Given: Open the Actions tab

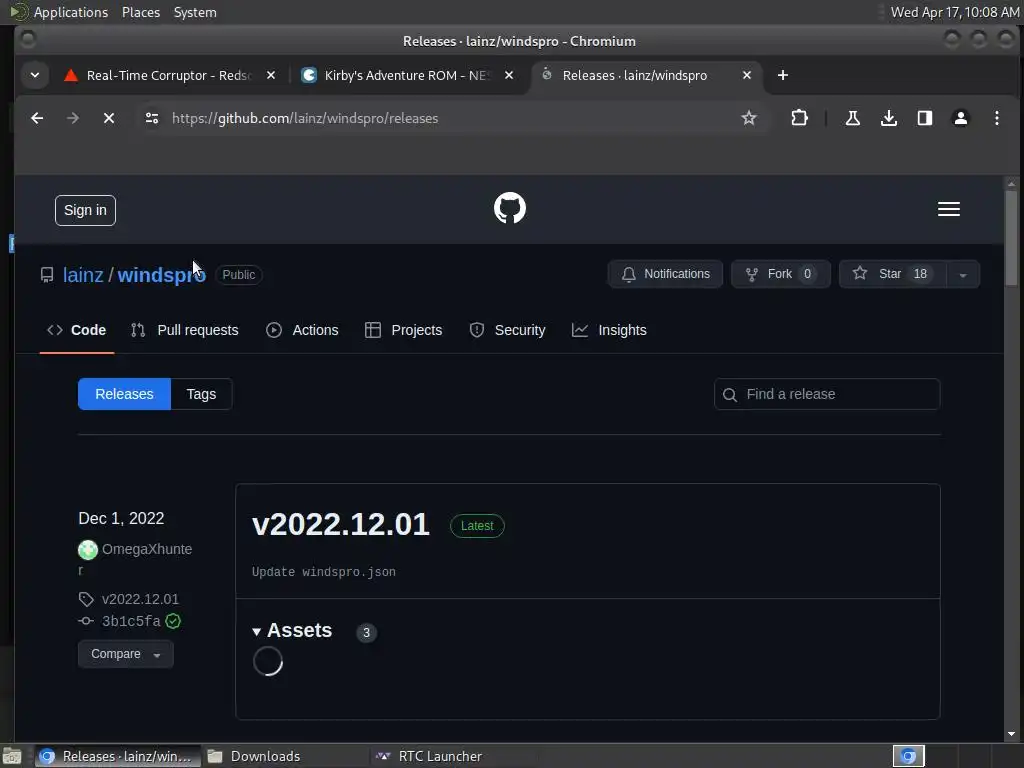Looking at the screenshot, I should click(302, 330).
